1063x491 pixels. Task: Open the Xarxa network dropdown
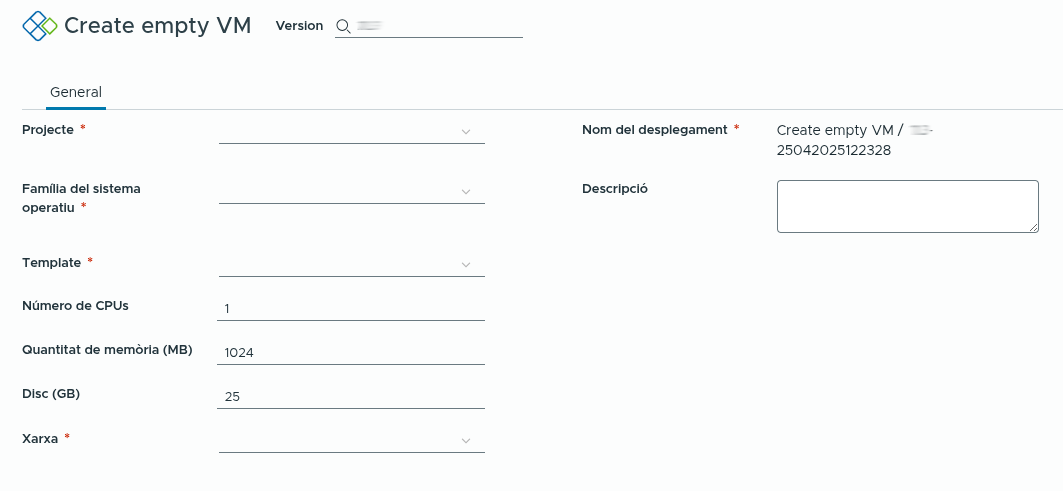351,440
